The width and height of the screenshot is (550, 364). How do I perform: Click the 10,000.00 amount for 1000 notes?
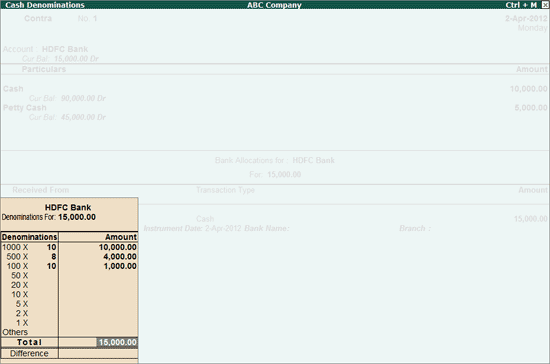[118, 247]
